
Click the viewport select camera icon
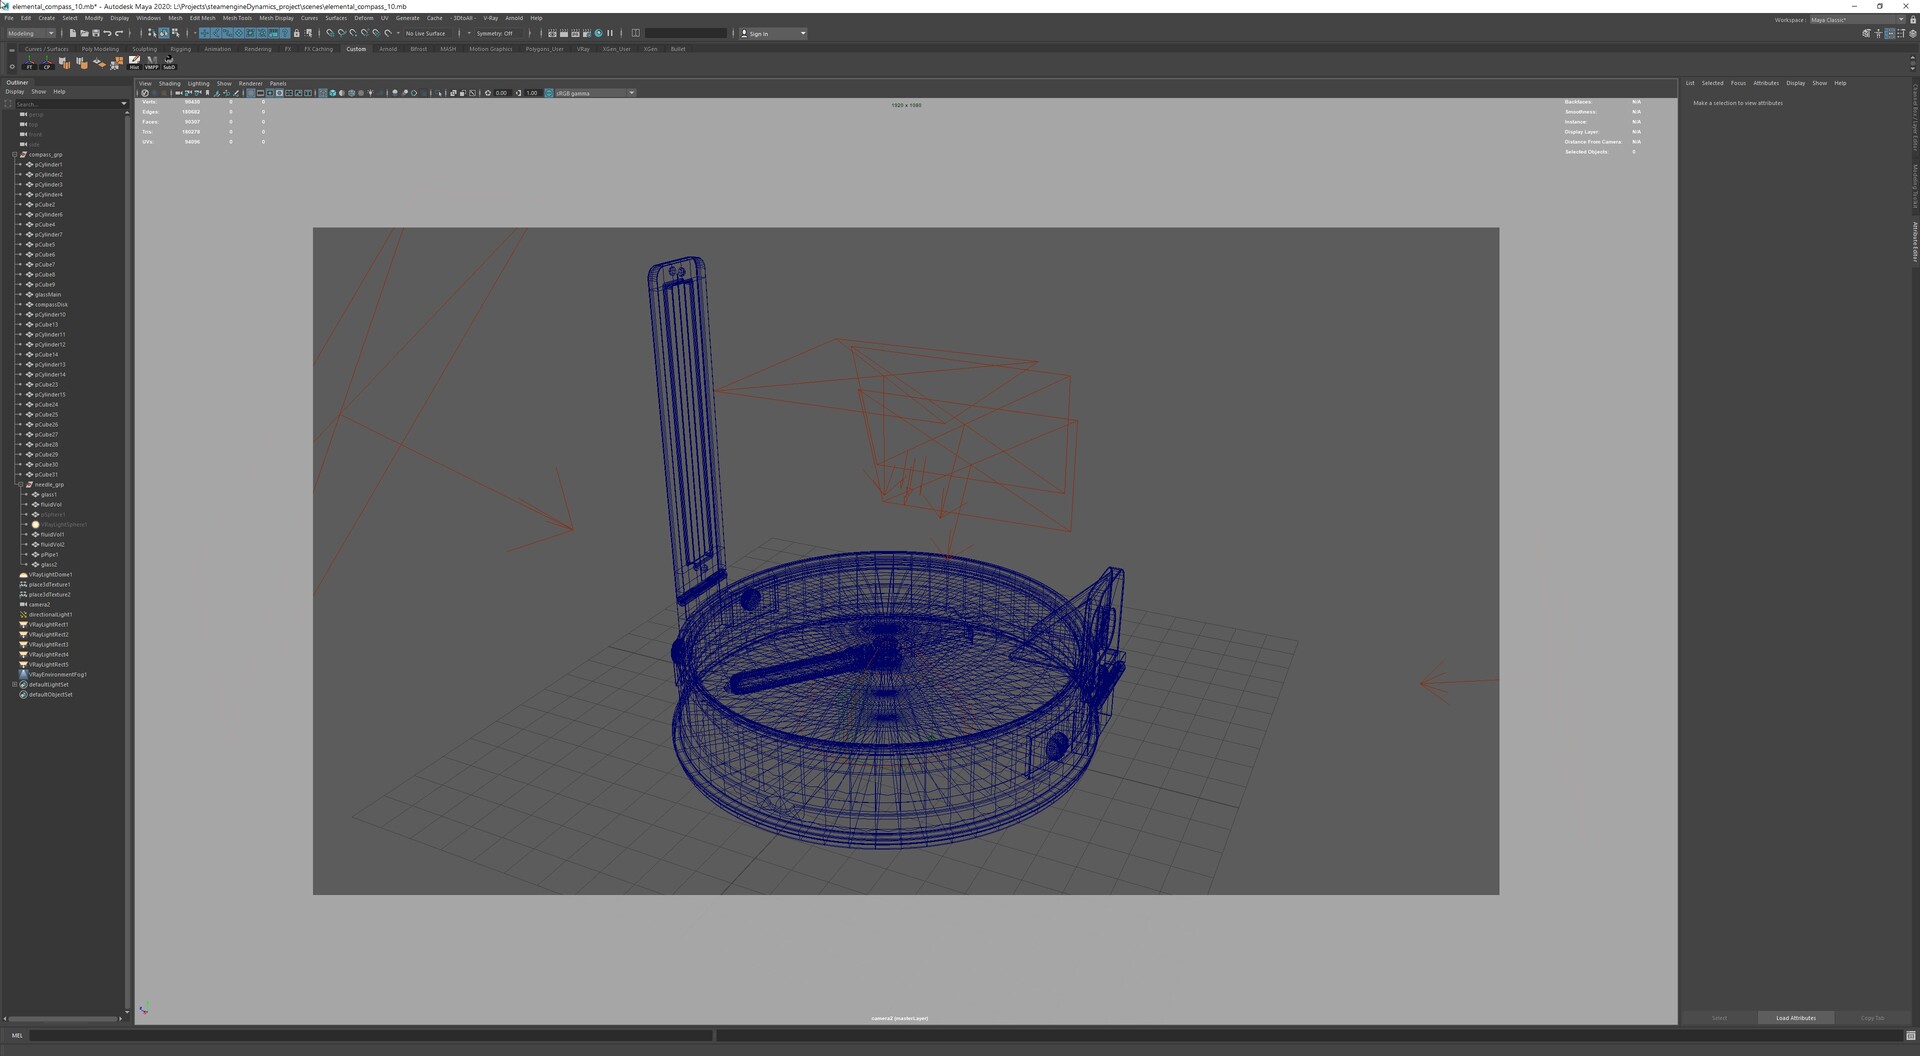pyautogui.click(x=178, y=93)
